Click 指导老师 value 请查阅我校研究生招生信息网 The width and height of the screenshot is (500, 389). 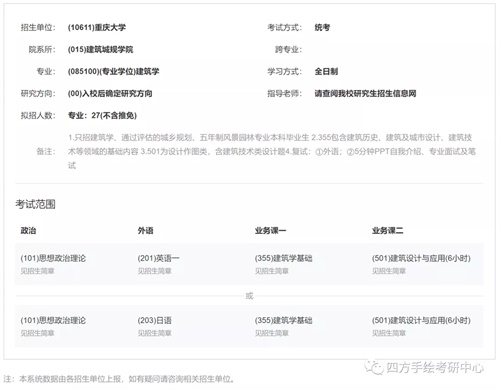(365, 93)
